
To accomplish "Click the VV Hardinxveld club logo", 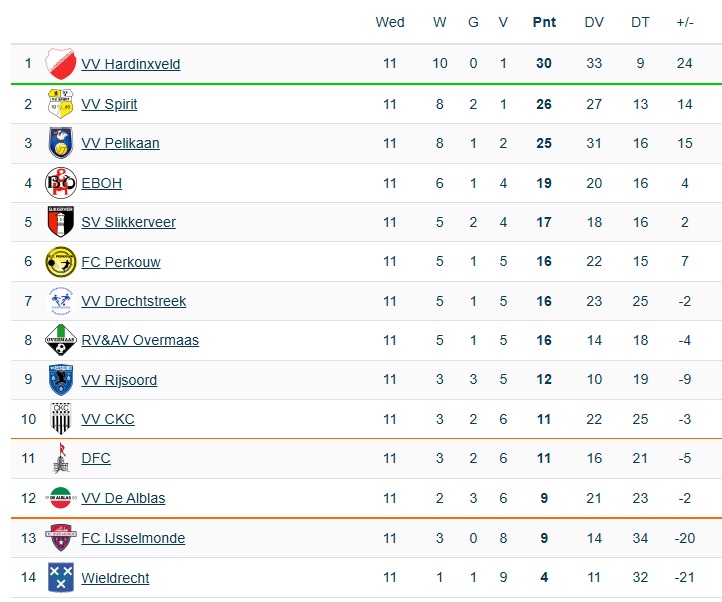I will [62, 64].
